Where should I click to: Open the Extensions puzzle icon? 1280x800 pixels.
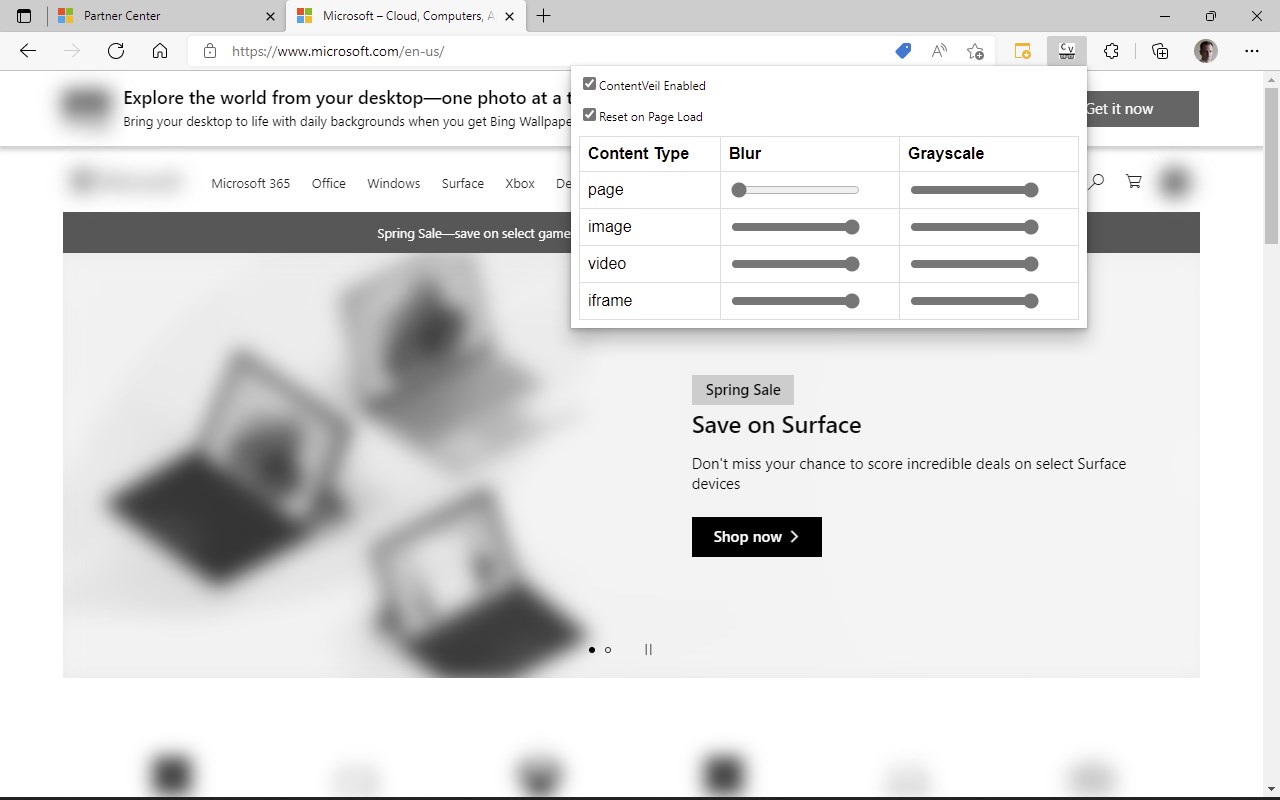tap(1111, 51)
